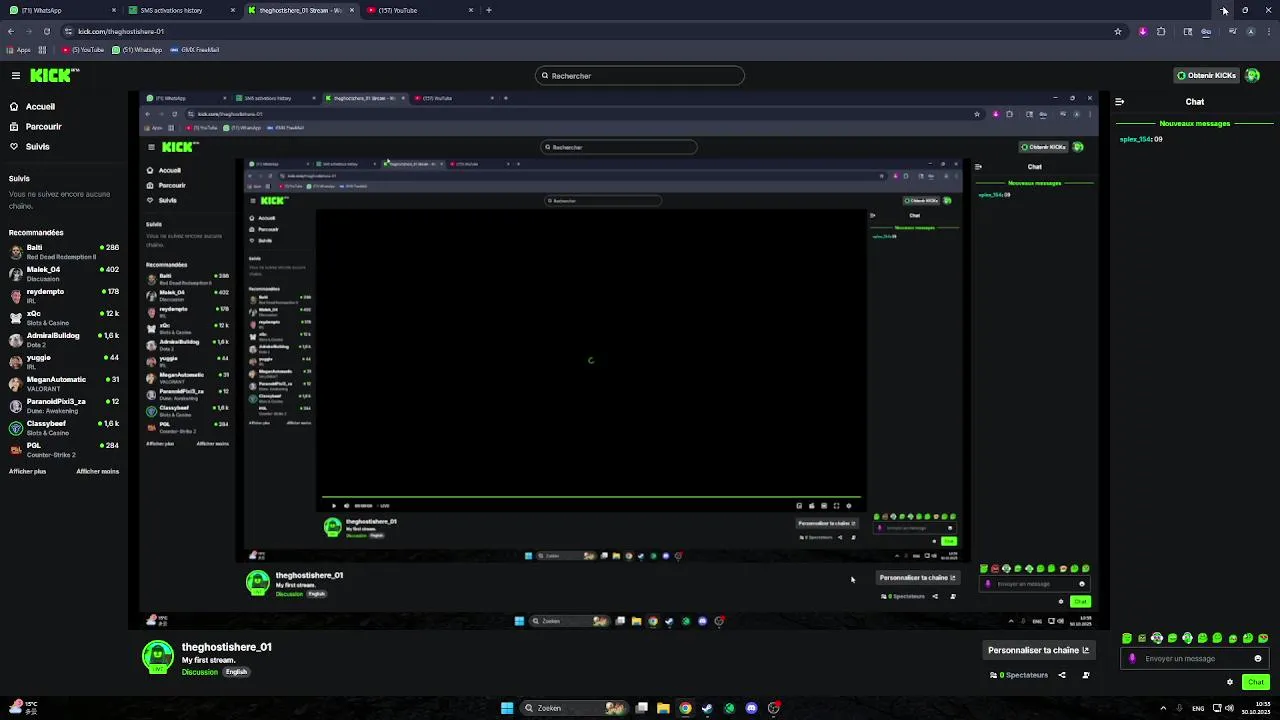Viewport: 1280px width, 720px height.
Task: View the 0 Spectateurs viewer count
Action: tap(1019, 675)
